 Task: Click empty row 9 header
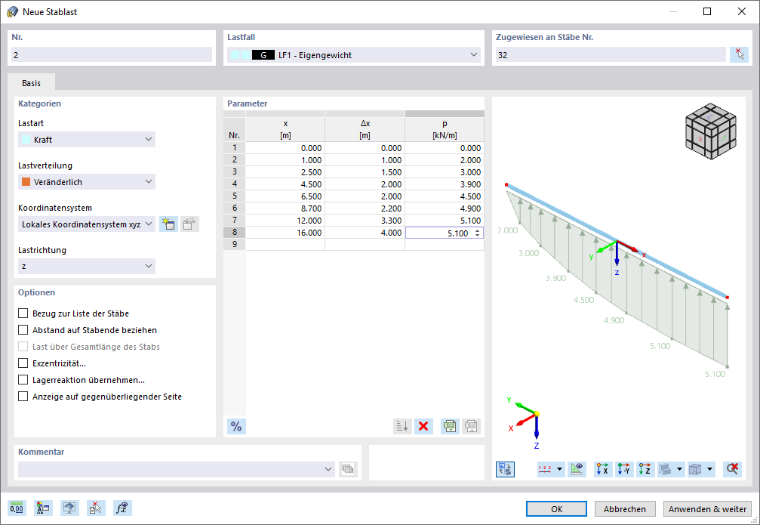pyautogui.click(x=235, y=244)
